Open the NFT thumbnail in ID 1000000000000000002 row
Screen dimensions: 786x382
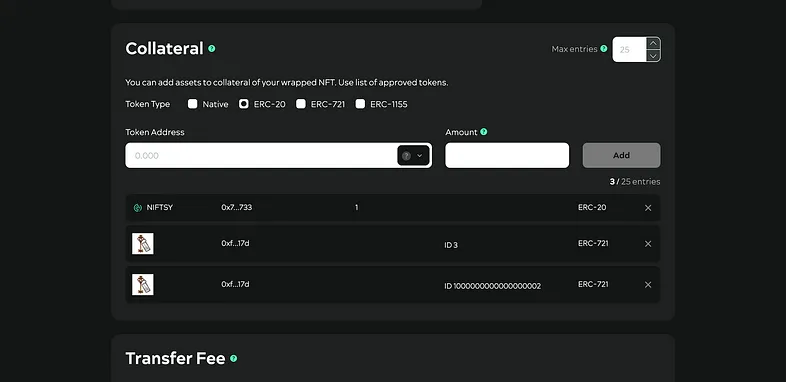coord(143,284)
